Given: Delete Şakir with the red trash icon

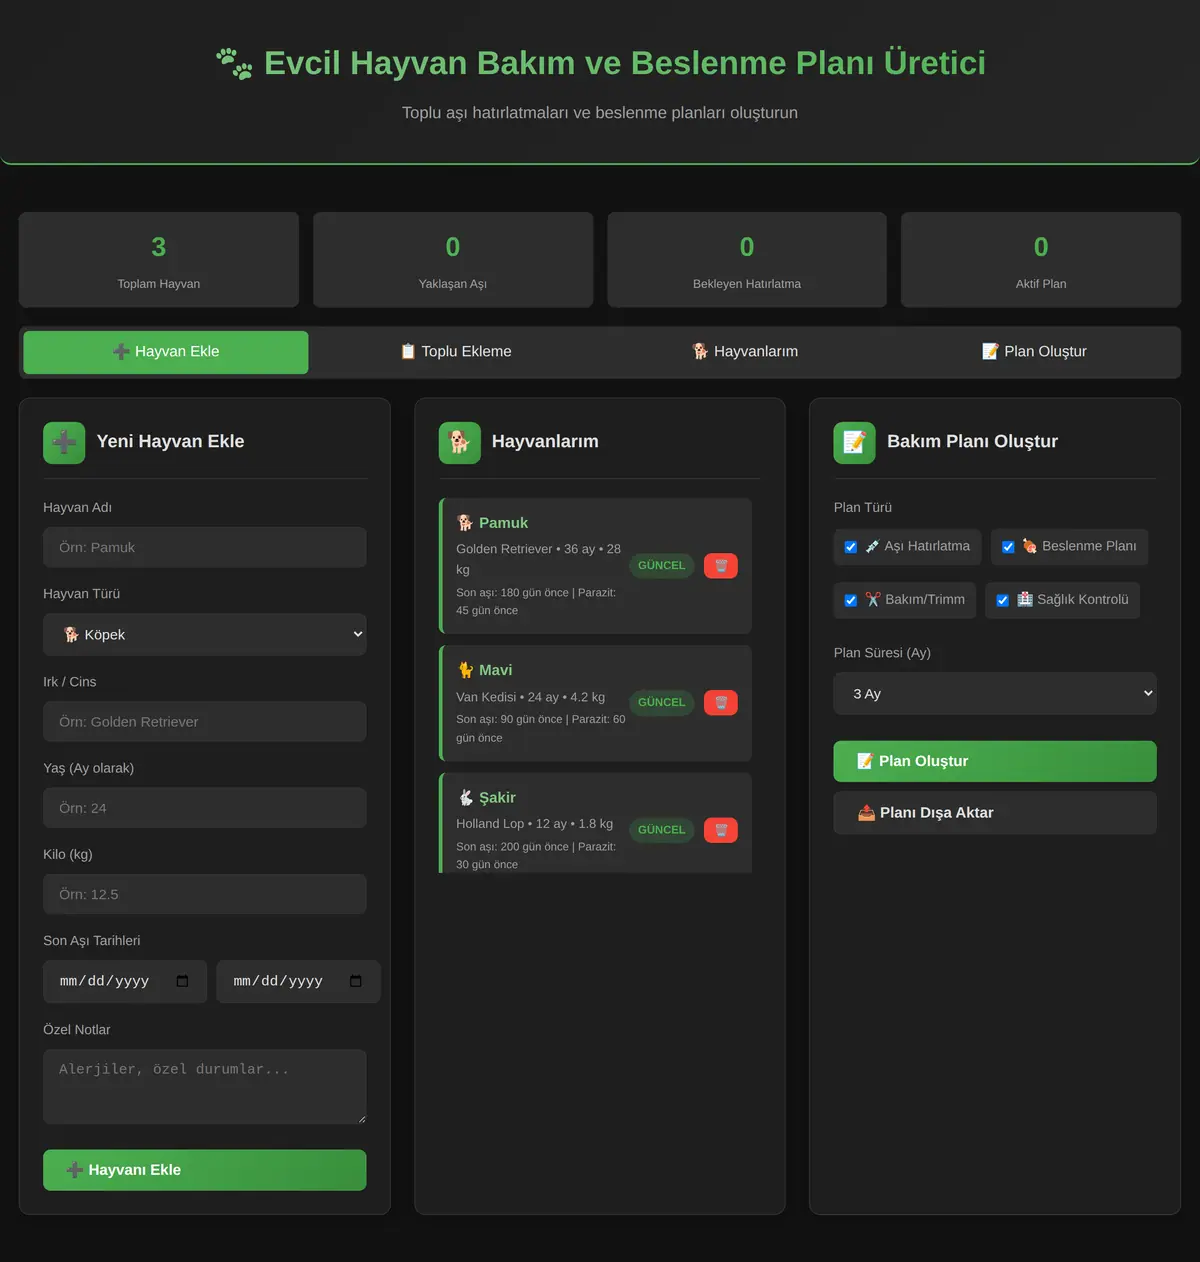Looking at the screenshot, I should tap(721, 830).
